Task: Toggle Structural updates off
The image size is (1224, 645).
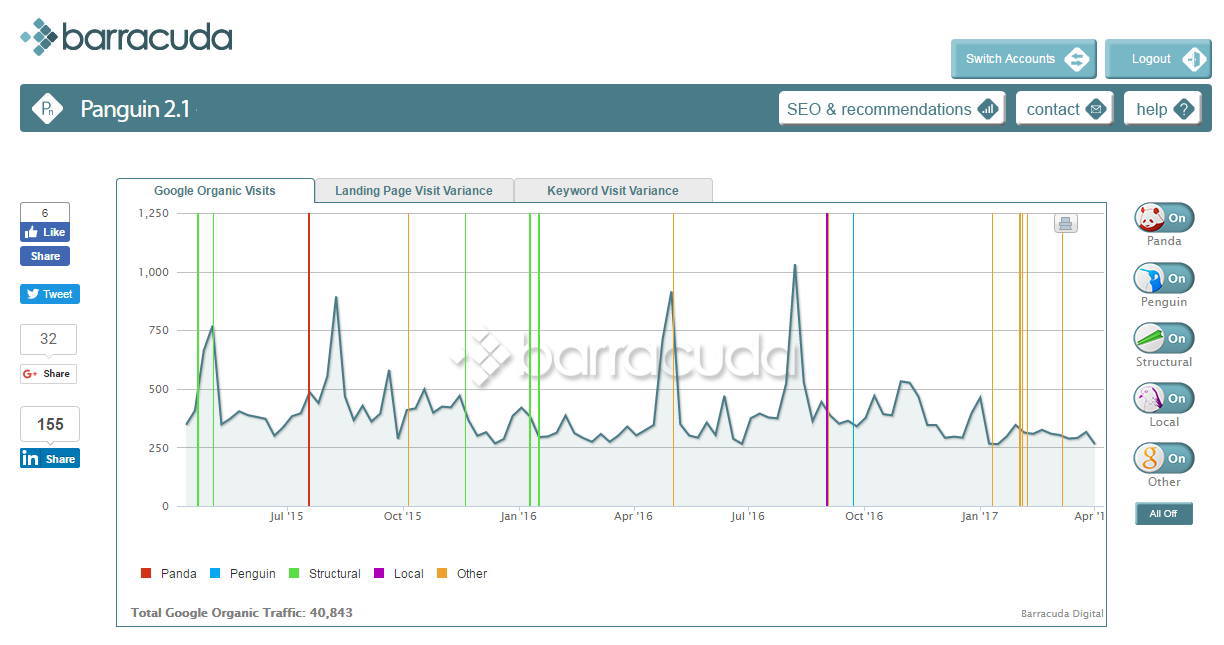Action: pyautogui.click(x=1164, y=338)
